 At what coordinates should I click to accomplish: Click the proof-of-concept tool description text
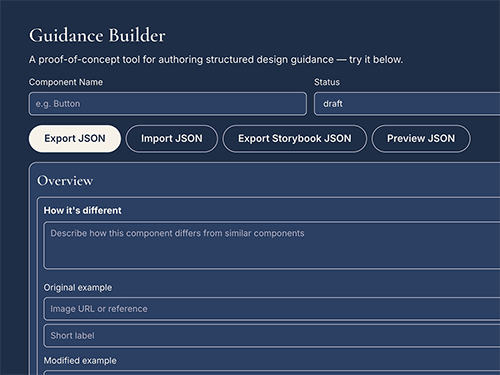pos(216,60)
